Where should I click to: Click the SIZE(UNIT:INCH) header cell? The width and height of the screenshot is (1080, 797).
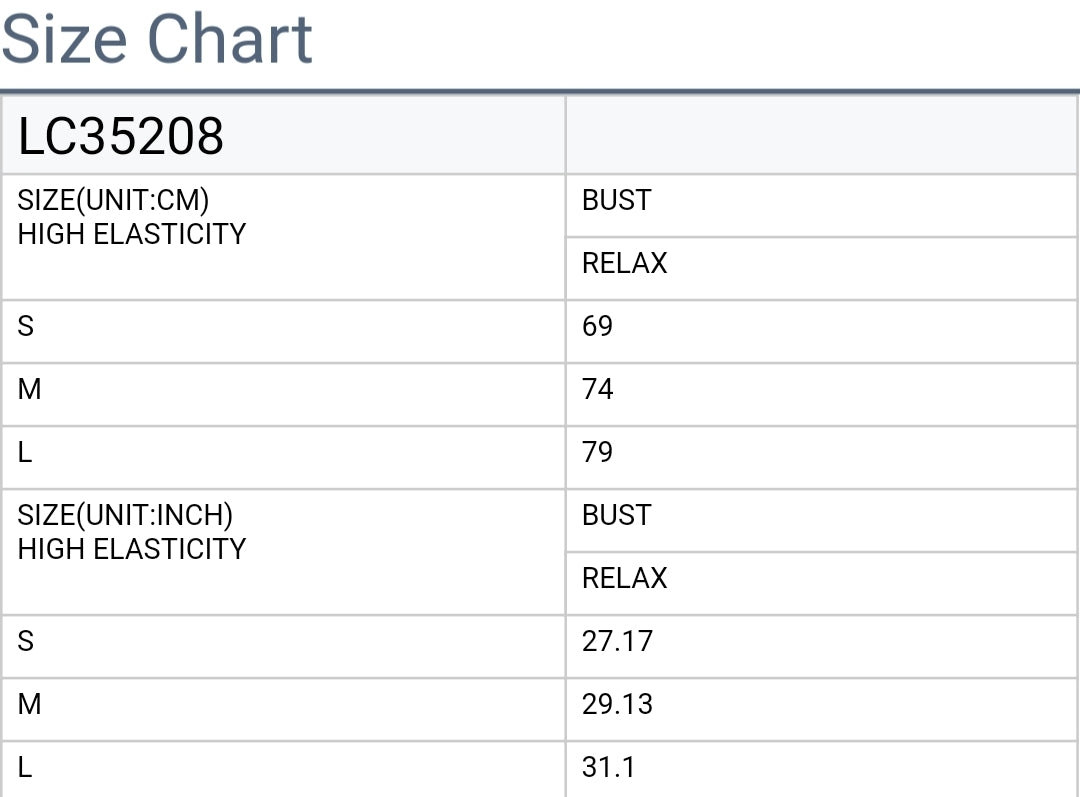tap(284, 552)
